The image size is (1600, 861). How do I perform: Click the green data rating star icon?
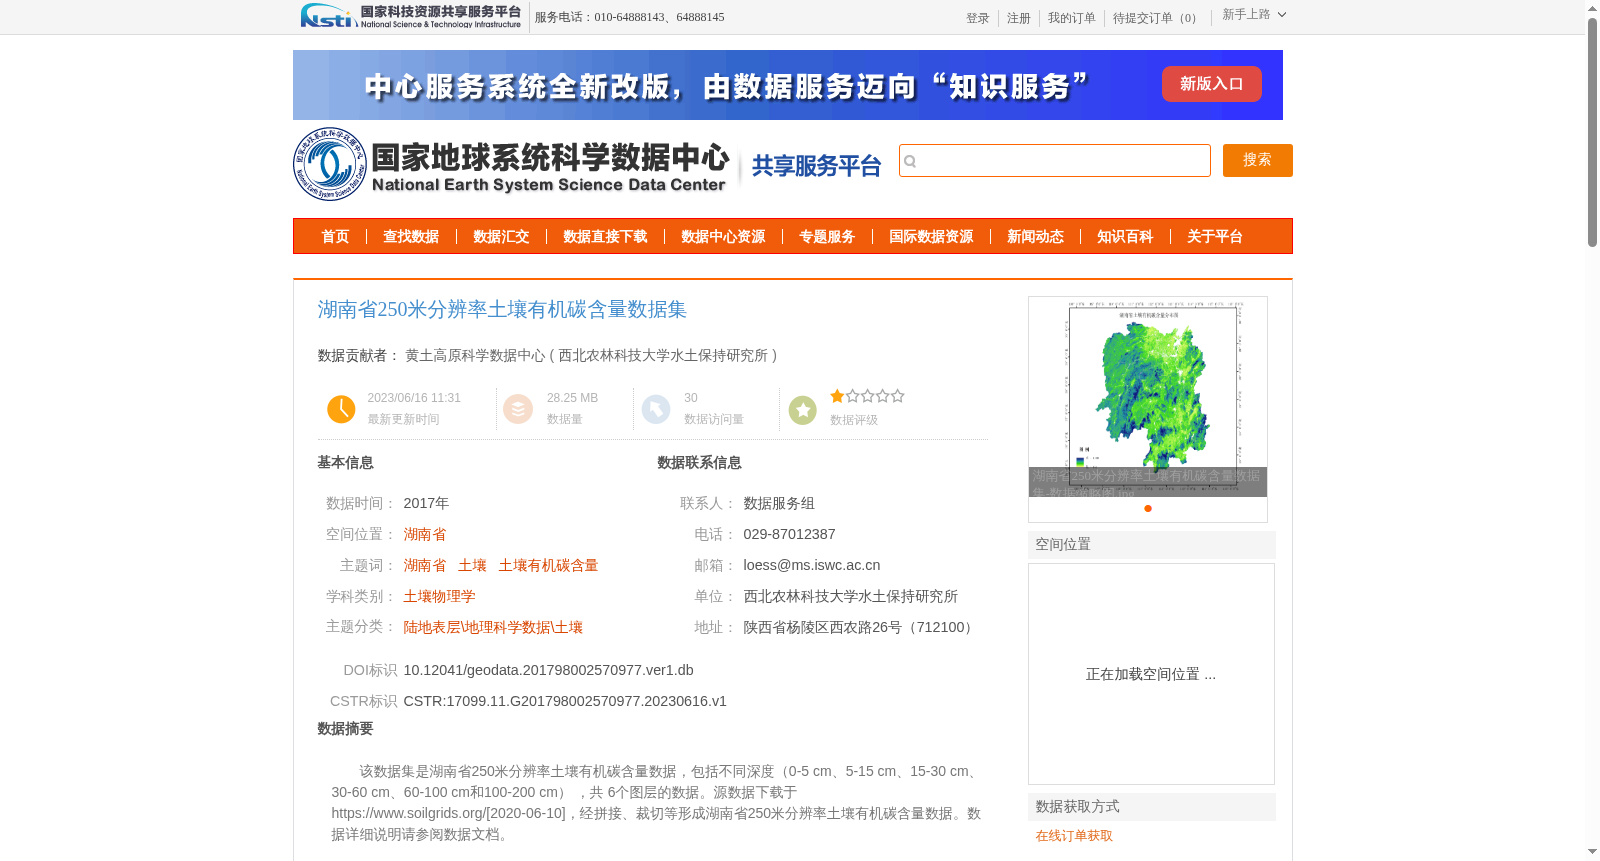pyautogui.click(x=802, y=410)
